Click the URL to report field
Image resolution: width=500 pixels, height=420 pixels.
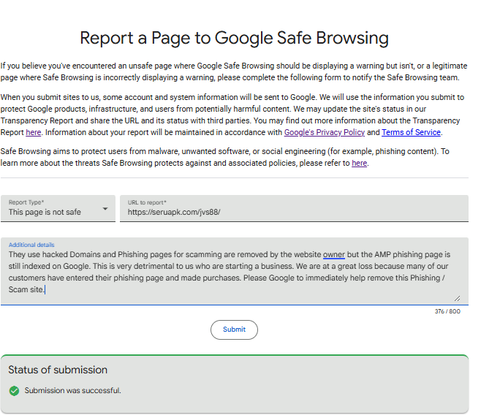coord(294,208)
